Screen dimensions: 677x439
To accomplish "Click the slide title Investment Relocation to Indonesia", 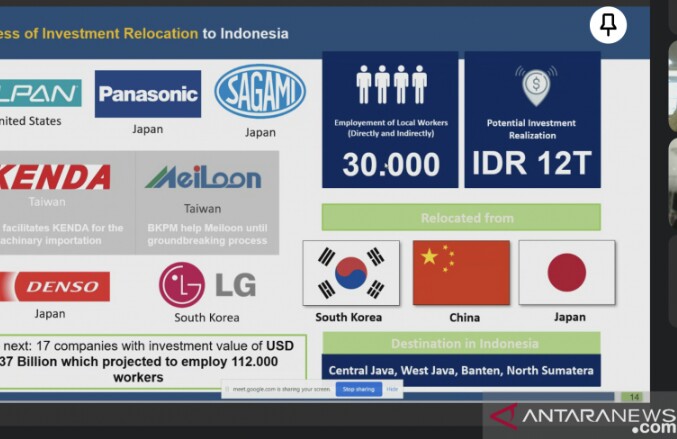I will click(x=144, y=33).
